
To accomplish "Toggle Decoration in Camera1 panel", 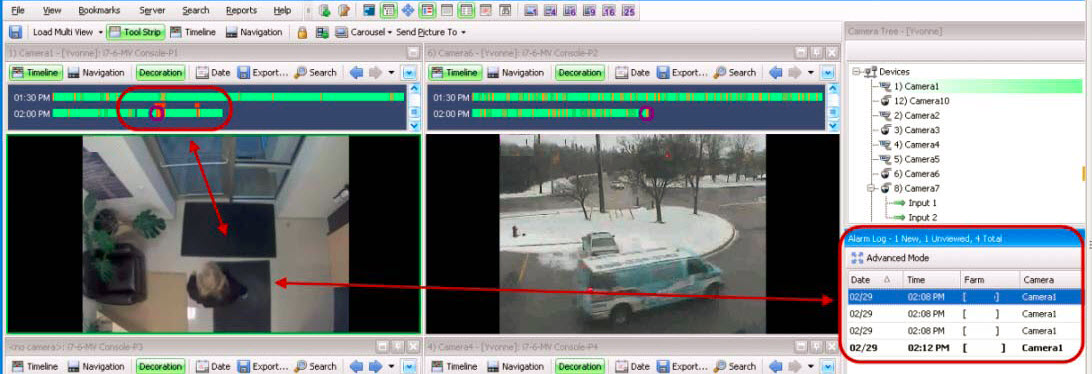I will pos(160,72).
